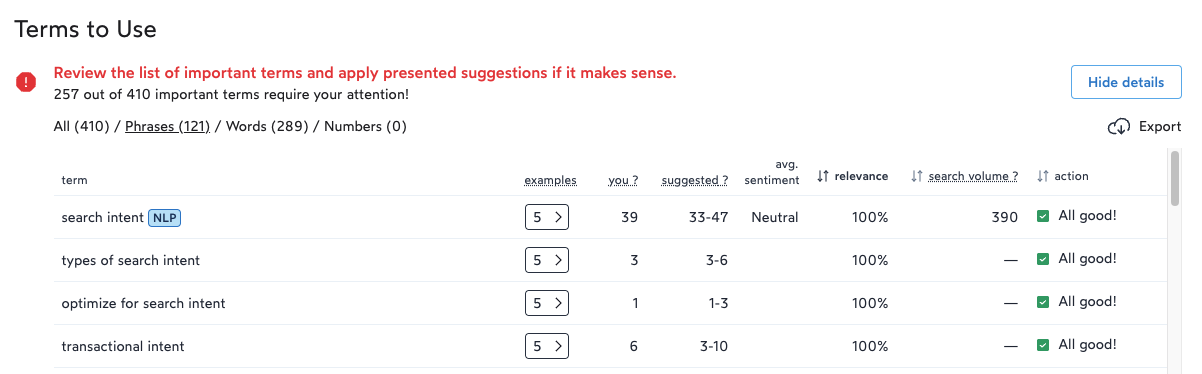Click the NLP badge next to search intent
This screenshot has width=1202, height=374.
coord(164,217)
